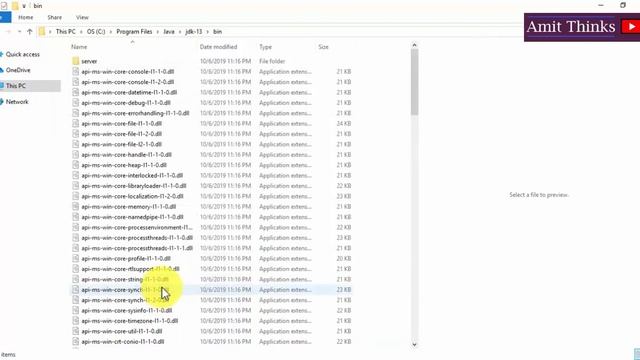This screenshot has height=360, width=640.
Task: Open the Home ribbon tab
Action: pyautogui.click(x=26, y=18)
